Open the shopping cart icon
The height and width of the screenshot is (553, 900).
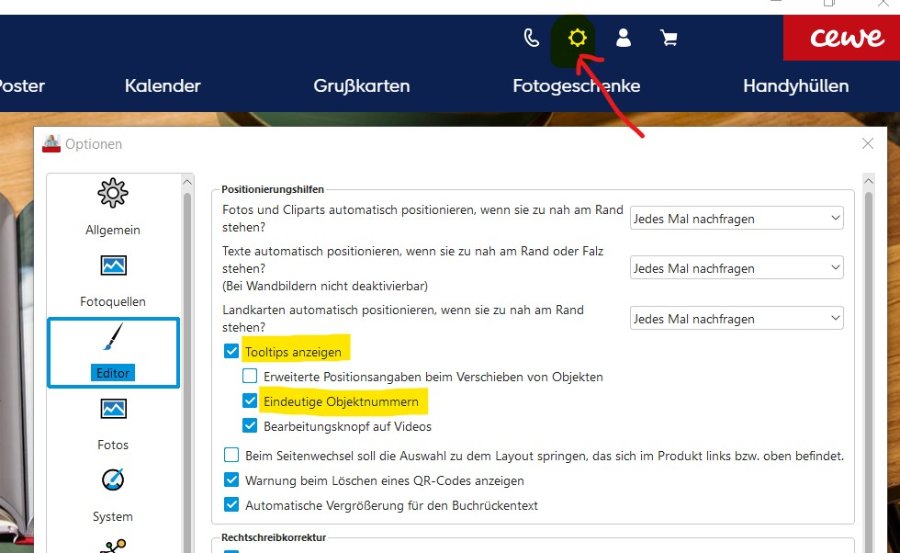pos(669,38)
